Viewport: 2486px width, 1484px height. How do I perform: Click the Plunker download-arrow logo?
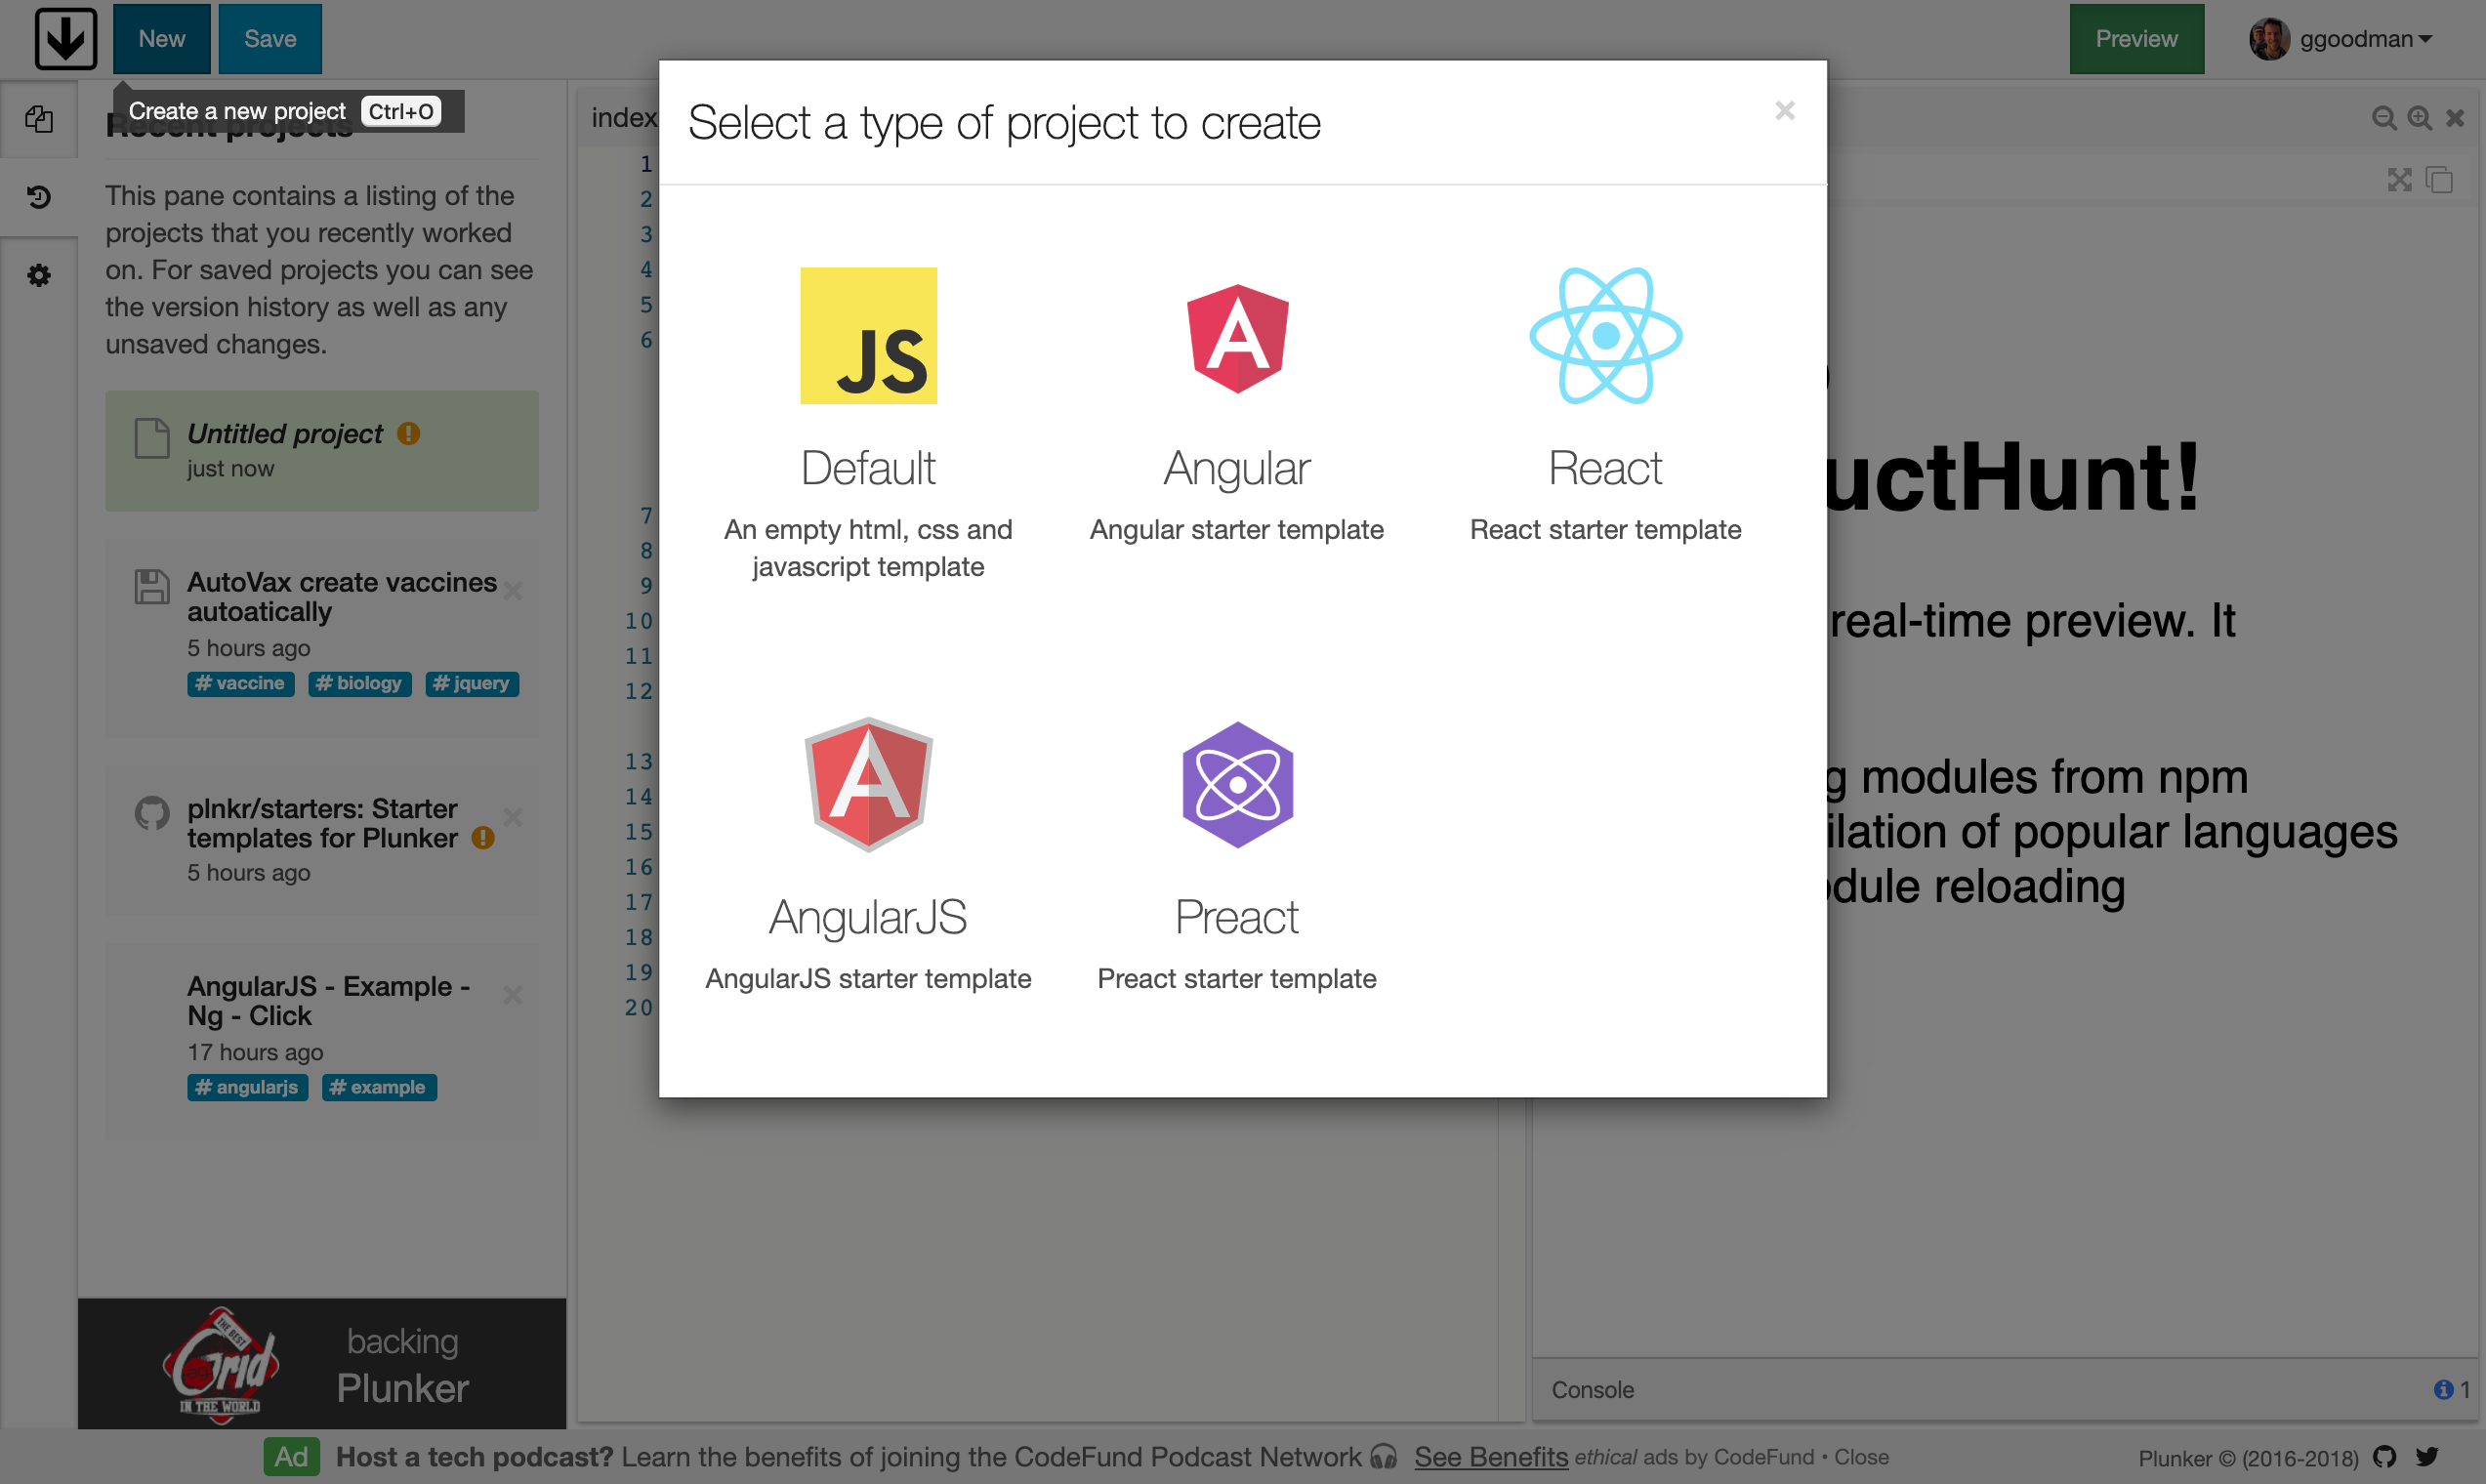(x=66, y=39)
